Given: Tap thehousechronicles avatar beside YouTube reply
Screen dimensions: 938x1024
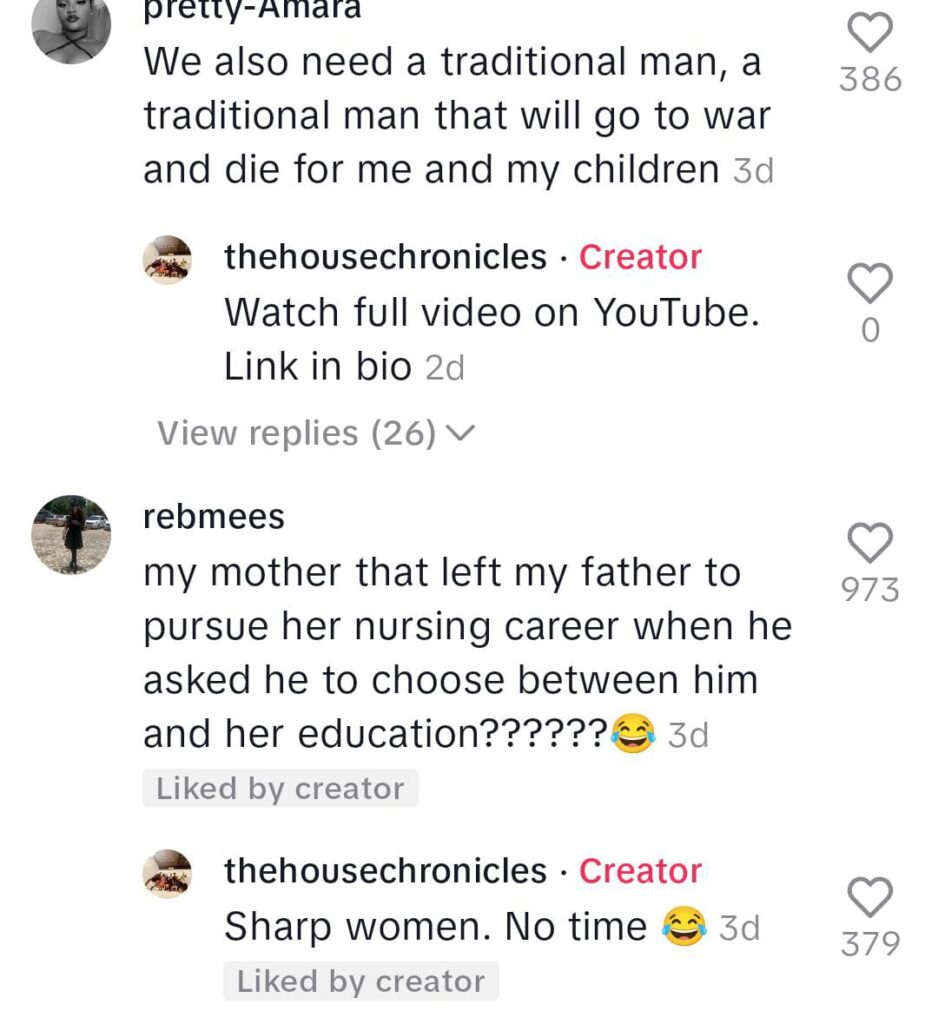Looking at the screenshot, I should coord(167,260).
